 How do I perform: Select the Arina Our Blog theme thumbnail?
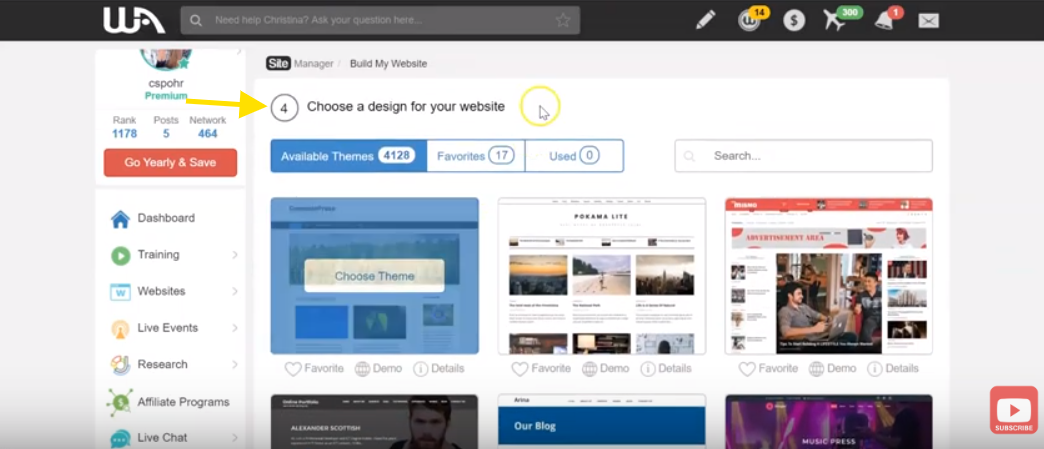[x=602, y=422]
